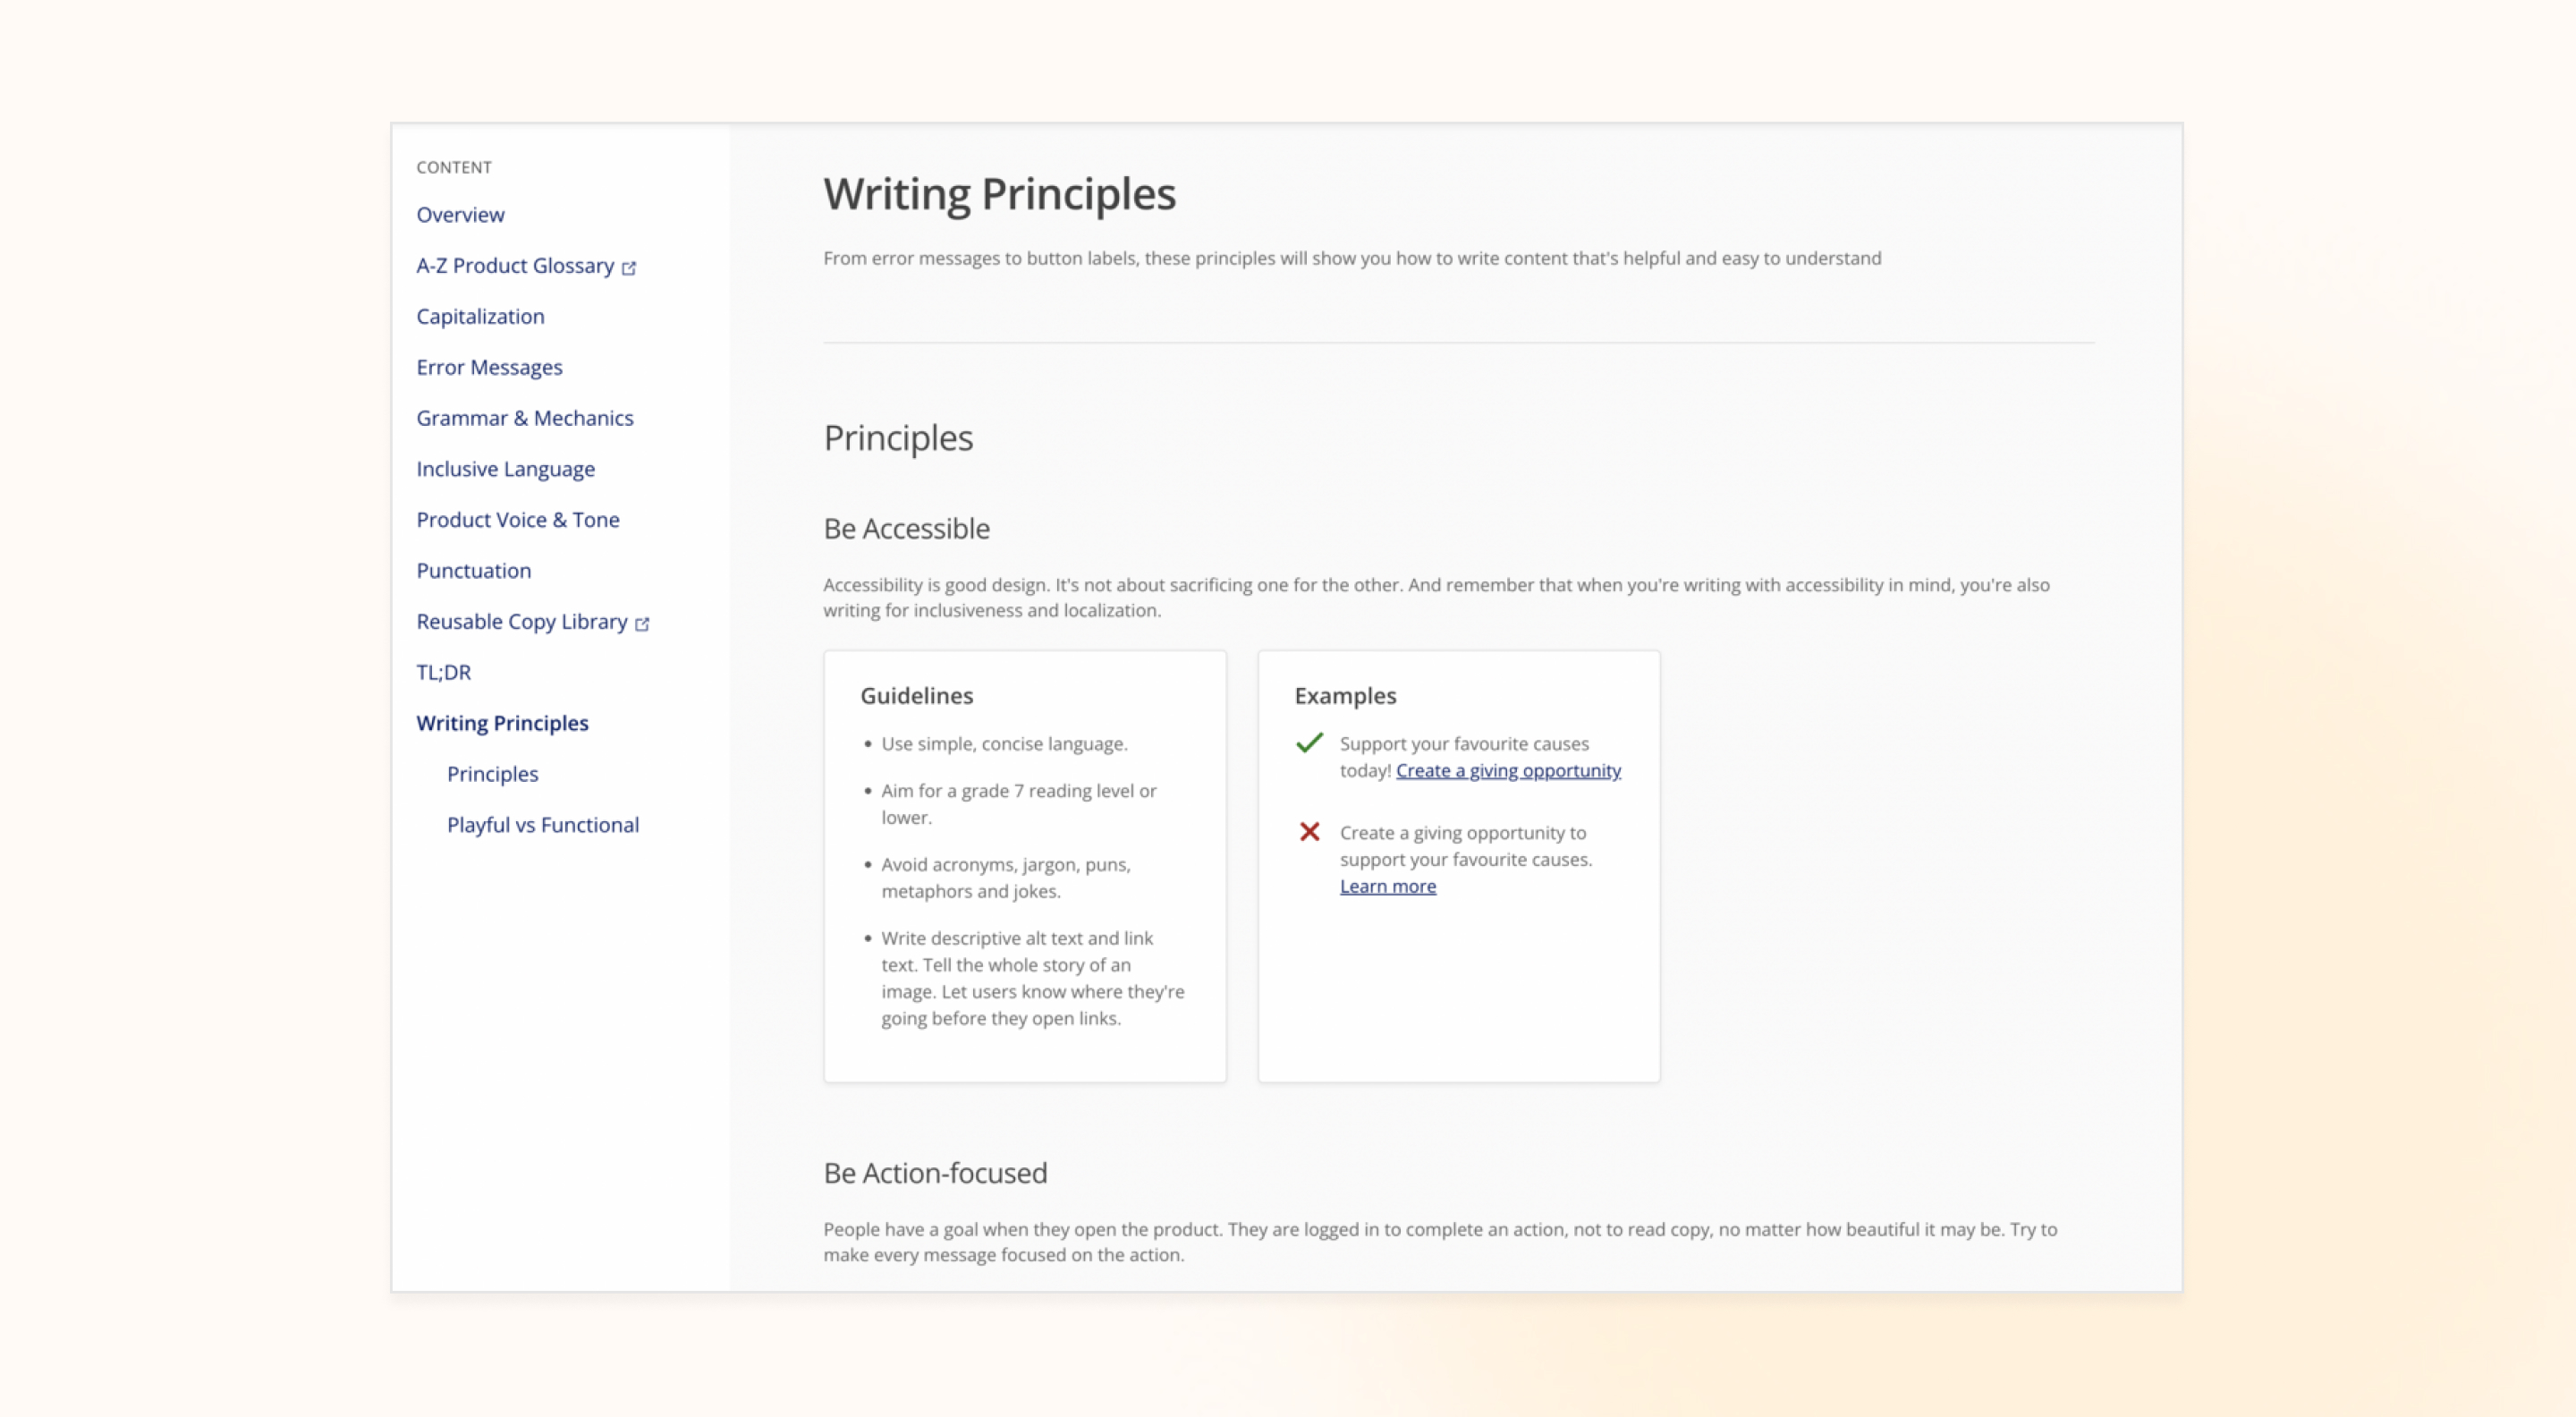Navigate to Inclusive Language page
2576x1417 pixels.
coord(505,469)
